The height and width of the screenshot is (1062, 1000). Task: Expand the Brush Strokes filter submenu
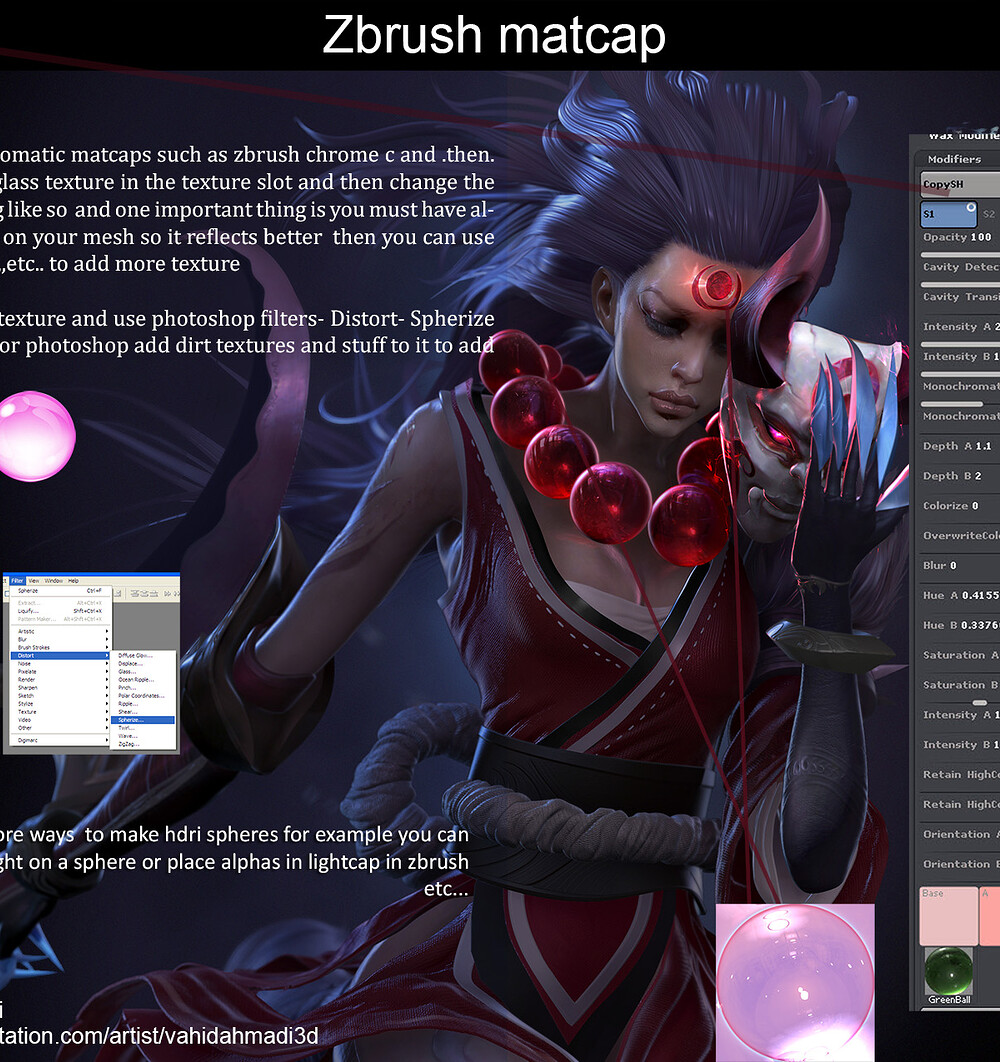[x=60, y=647]
